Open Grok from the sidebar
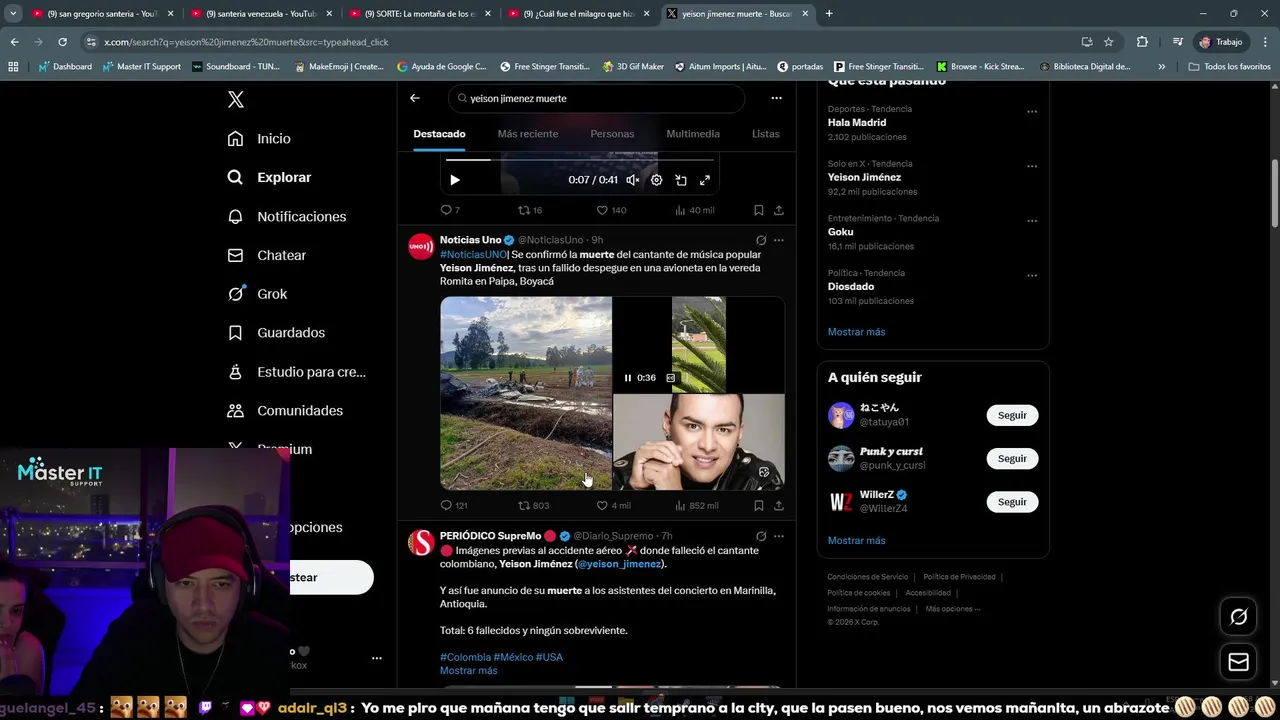The width and height of the screenshot is (1280, 720). pos(257,294)
